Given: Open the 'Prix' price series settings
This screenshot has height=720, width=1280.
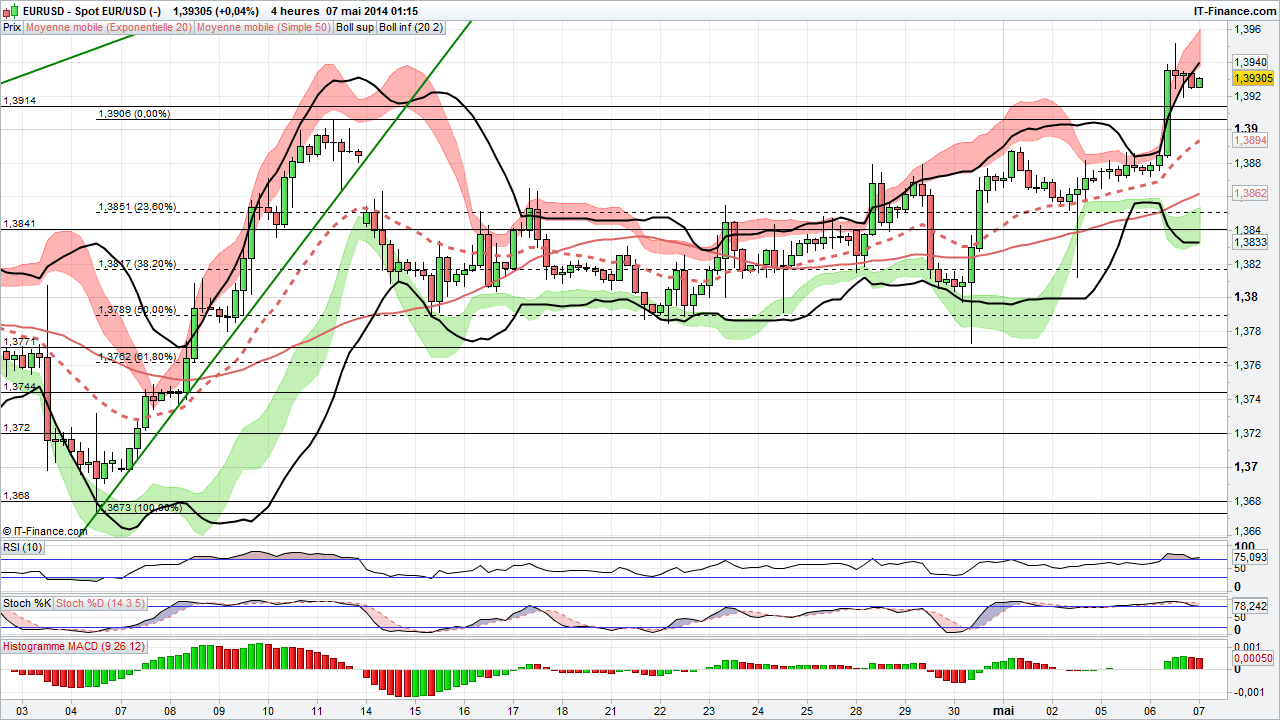Looking at the screenshot, I should point(11,28).
